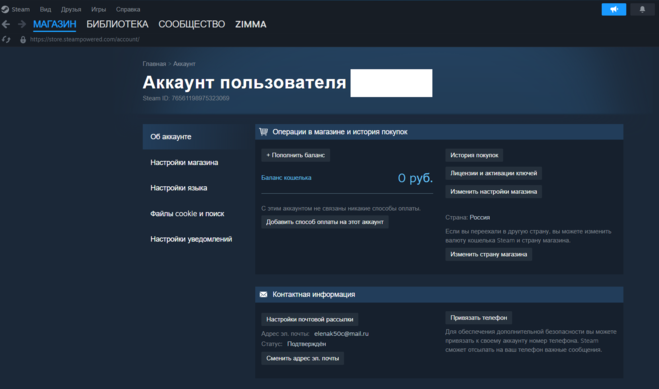Screen dimensions: 659x389
Task: Click Изменить страну магазина button
Action: pyautogui.click(x=488, y=254)
